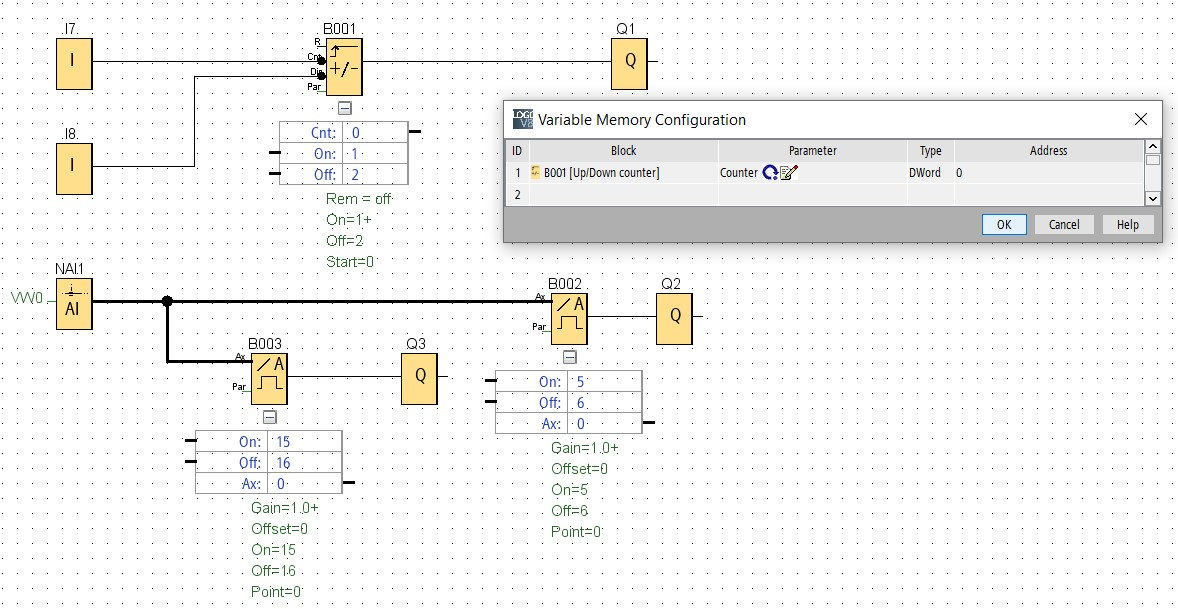This screenshot has width=1178, height=609.
Task: Click the empty Block cell in row 2
Action: pyautogui.click(x=622, y=195)
